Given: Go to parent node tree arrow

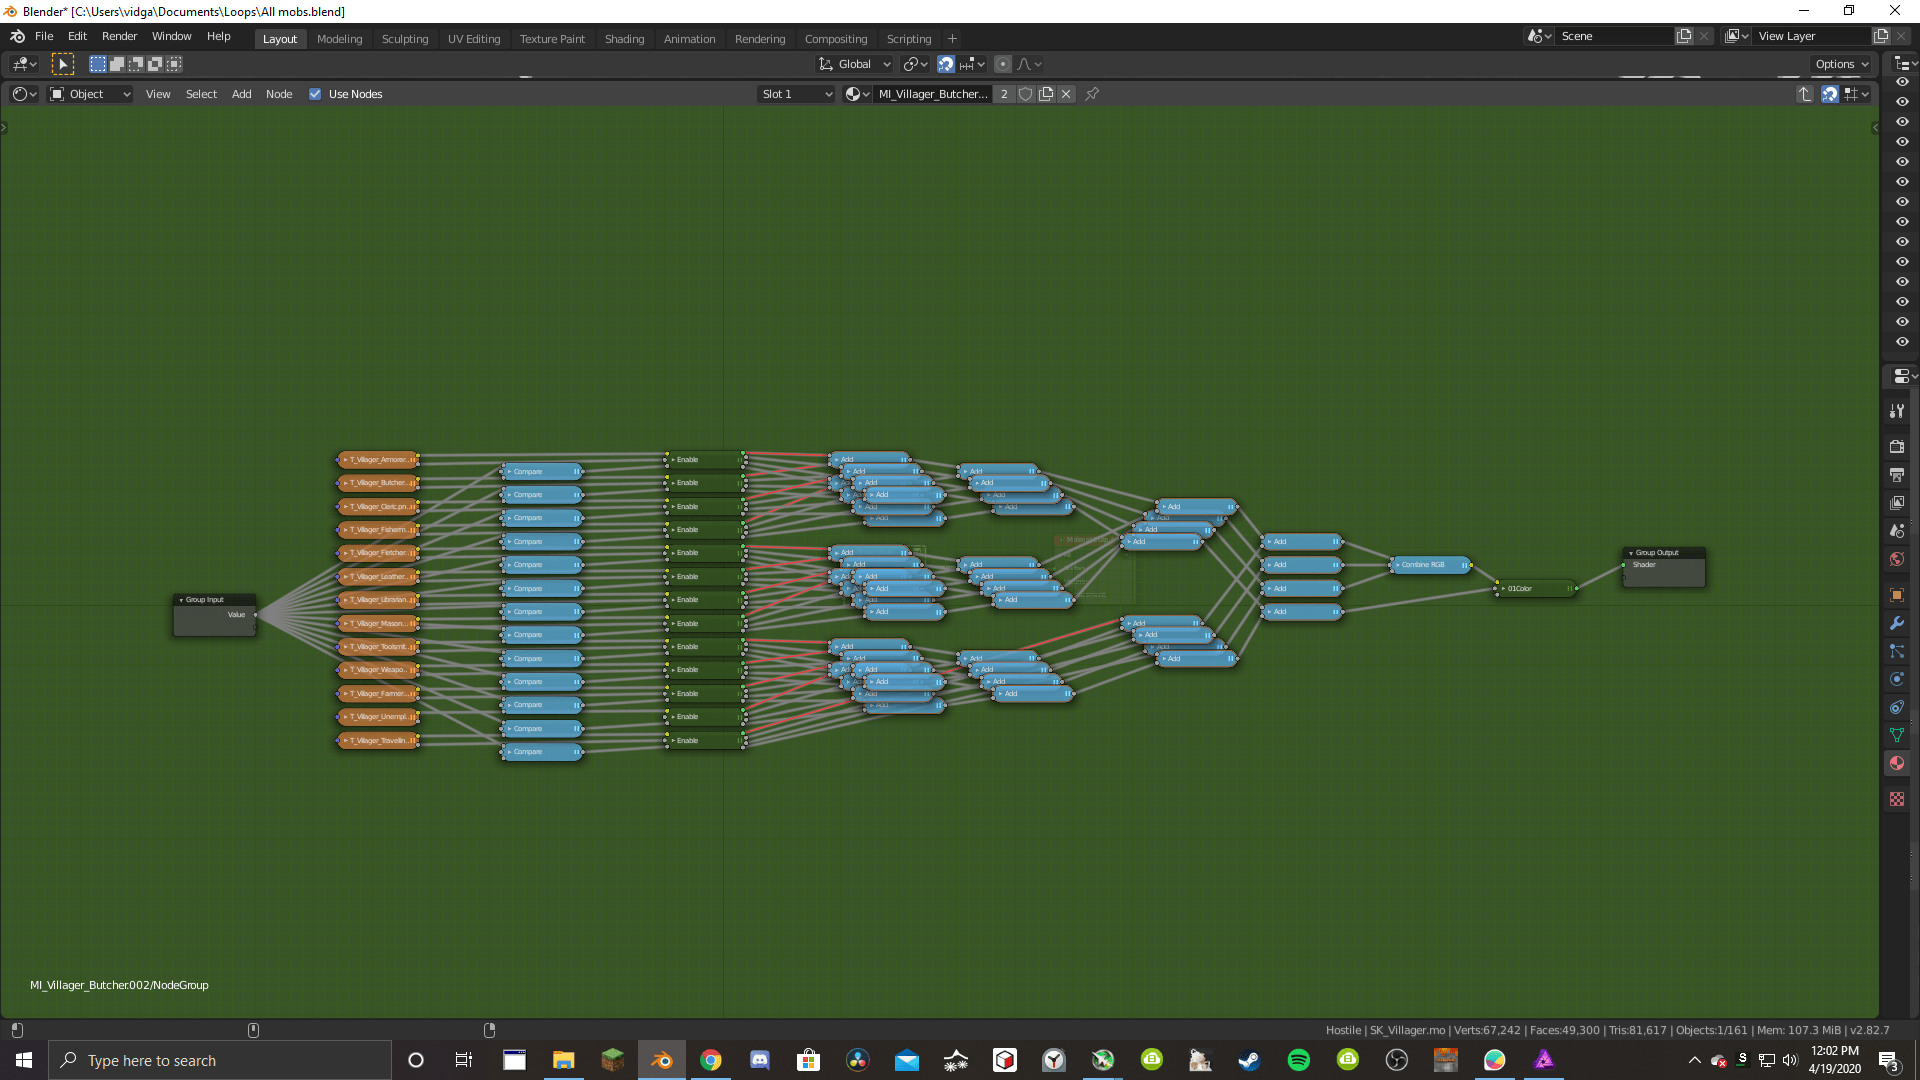Looking at the screenshot, I should 1804,94.
